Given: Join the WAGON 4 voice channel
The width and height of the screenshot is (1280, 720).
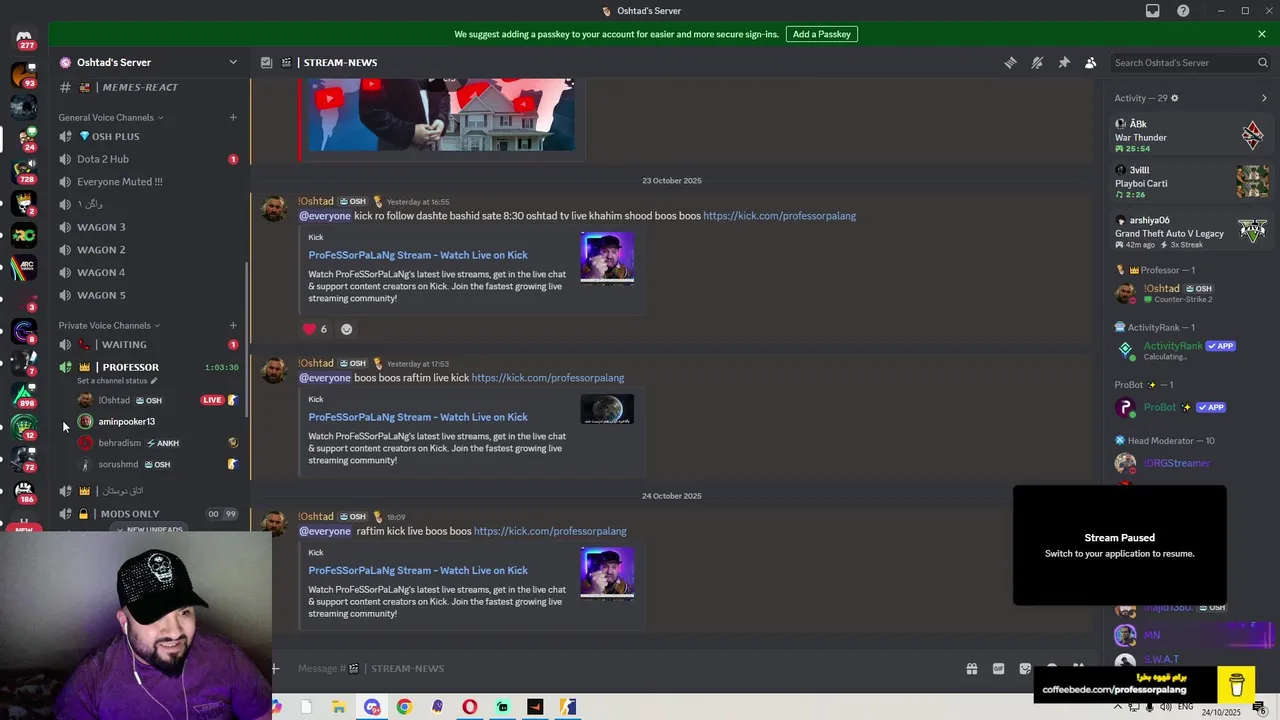Looking at the screenshot, I should pyautogui.click(x=150, y=272).
